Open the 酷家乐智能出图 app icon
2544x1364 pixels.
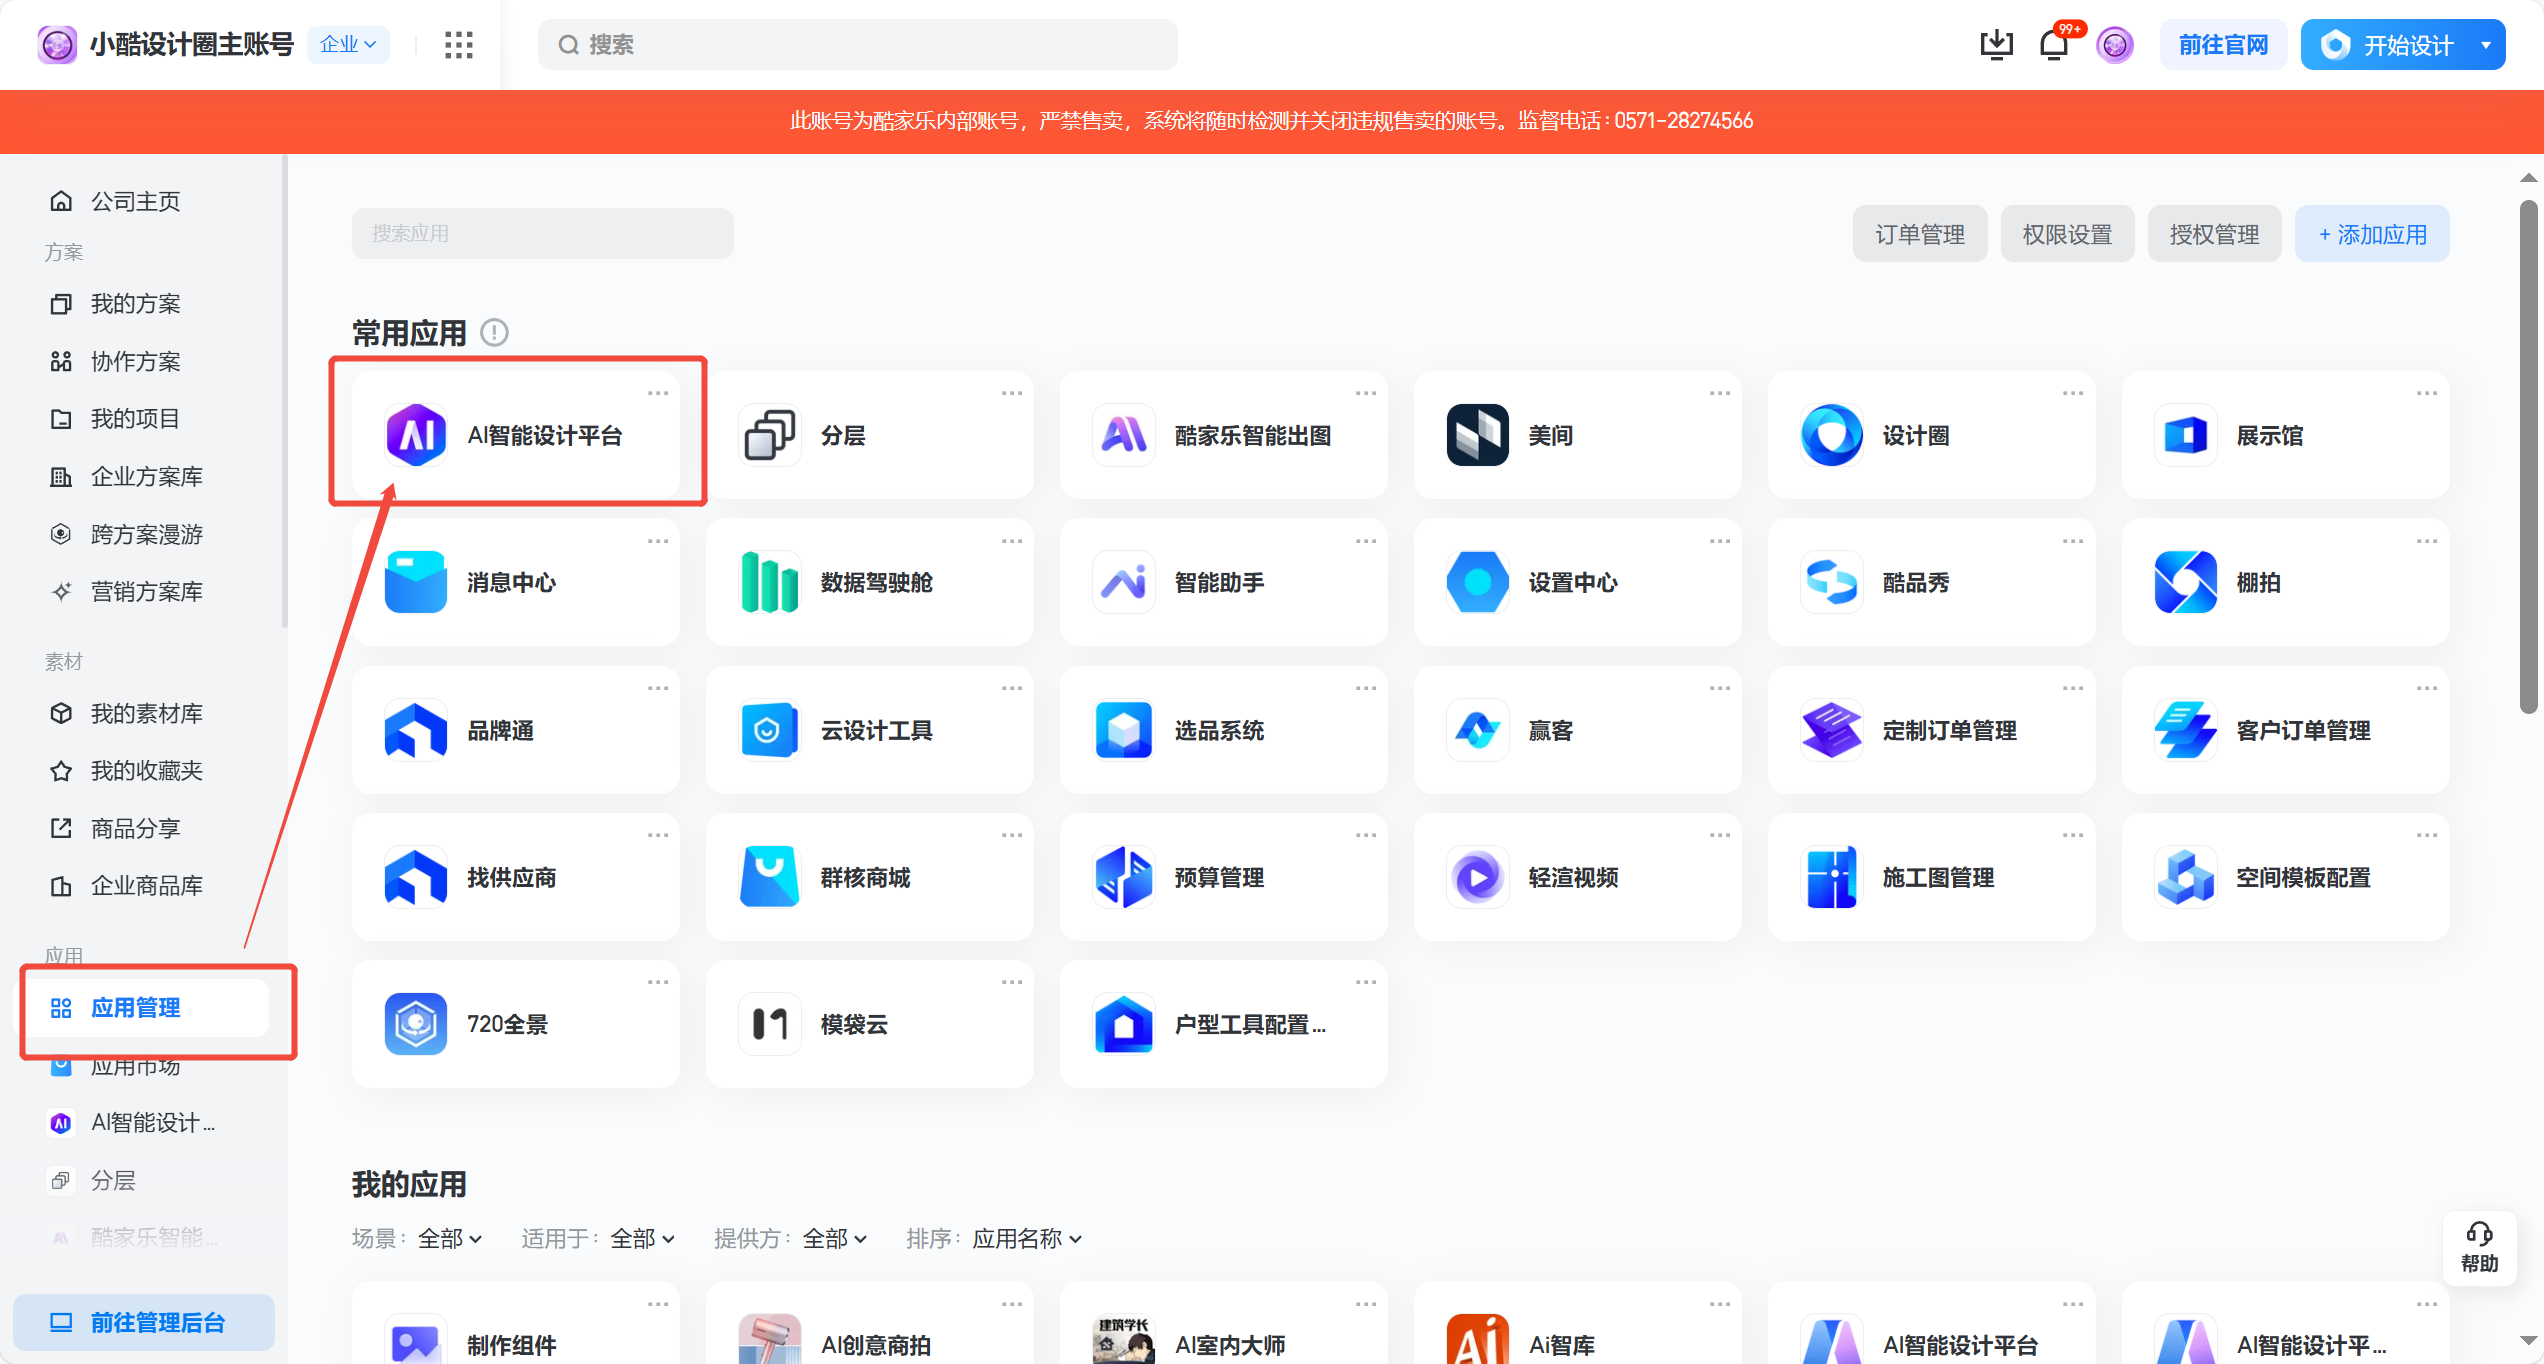[1123, 435]
